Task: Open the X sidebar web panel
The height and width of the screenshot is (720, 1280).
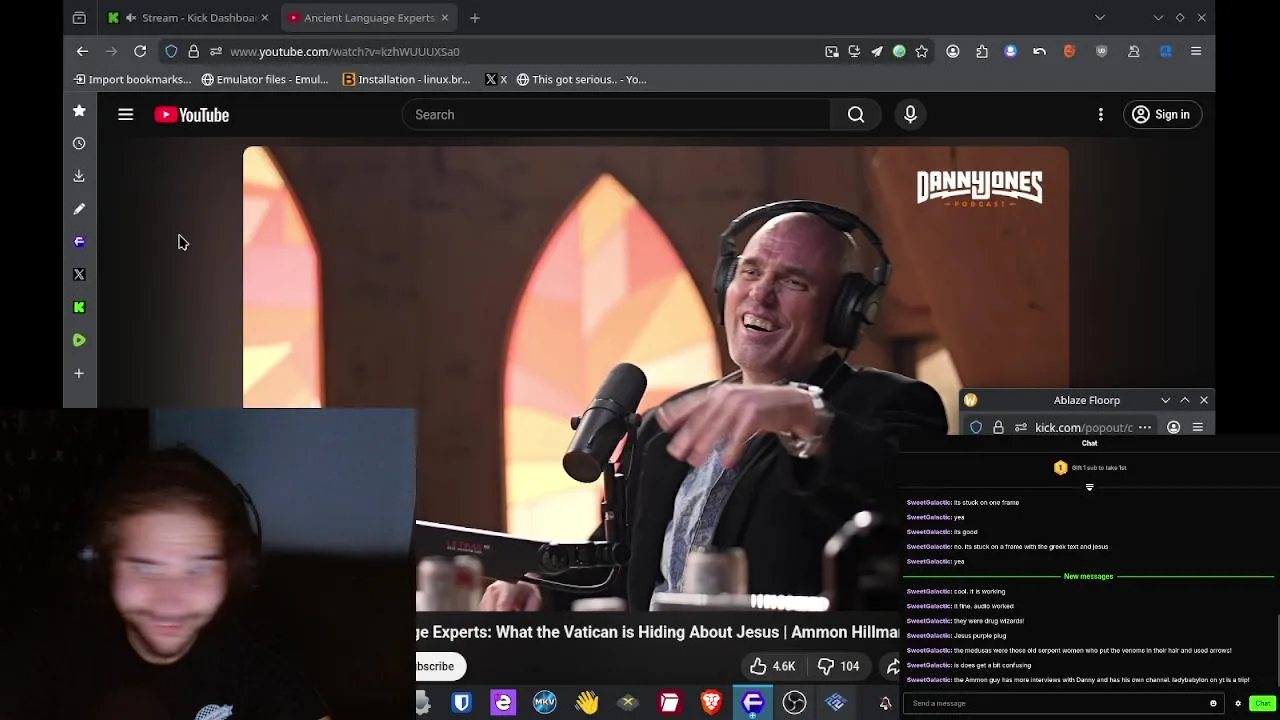Action: tap(79, 274)
